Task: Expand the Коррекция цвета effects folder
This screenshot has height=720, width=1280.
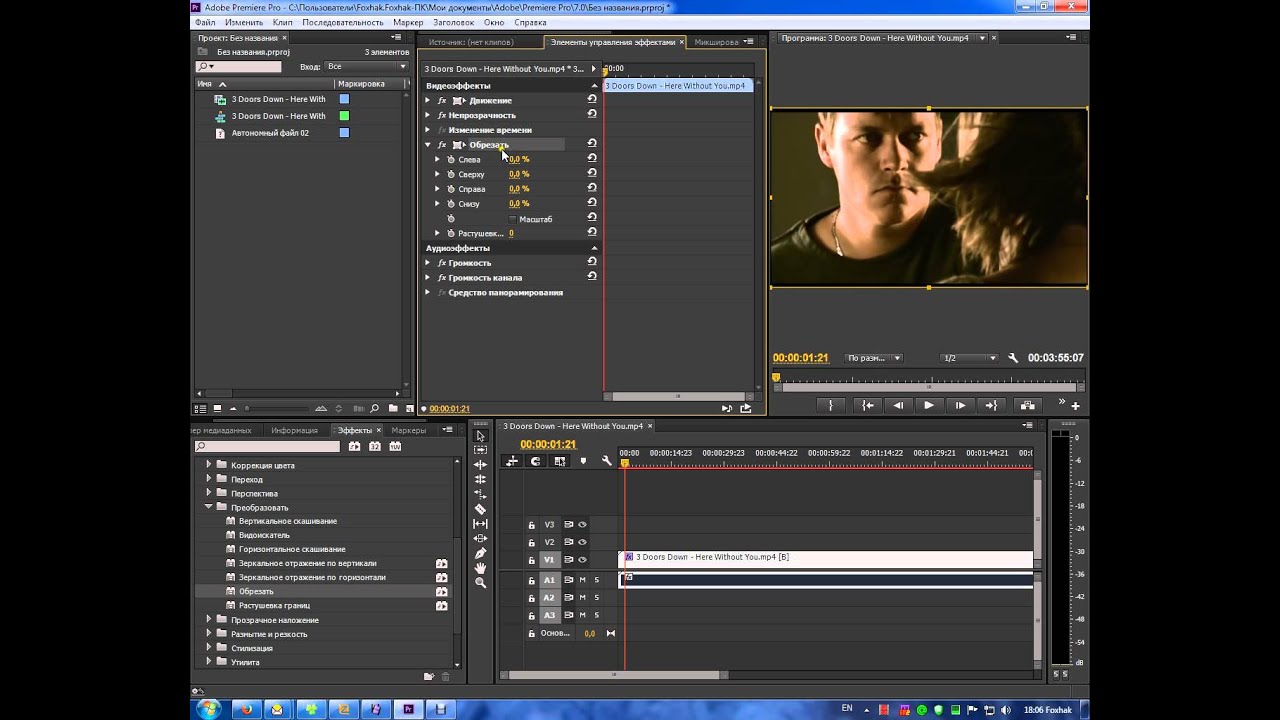Action: (209, 465)
